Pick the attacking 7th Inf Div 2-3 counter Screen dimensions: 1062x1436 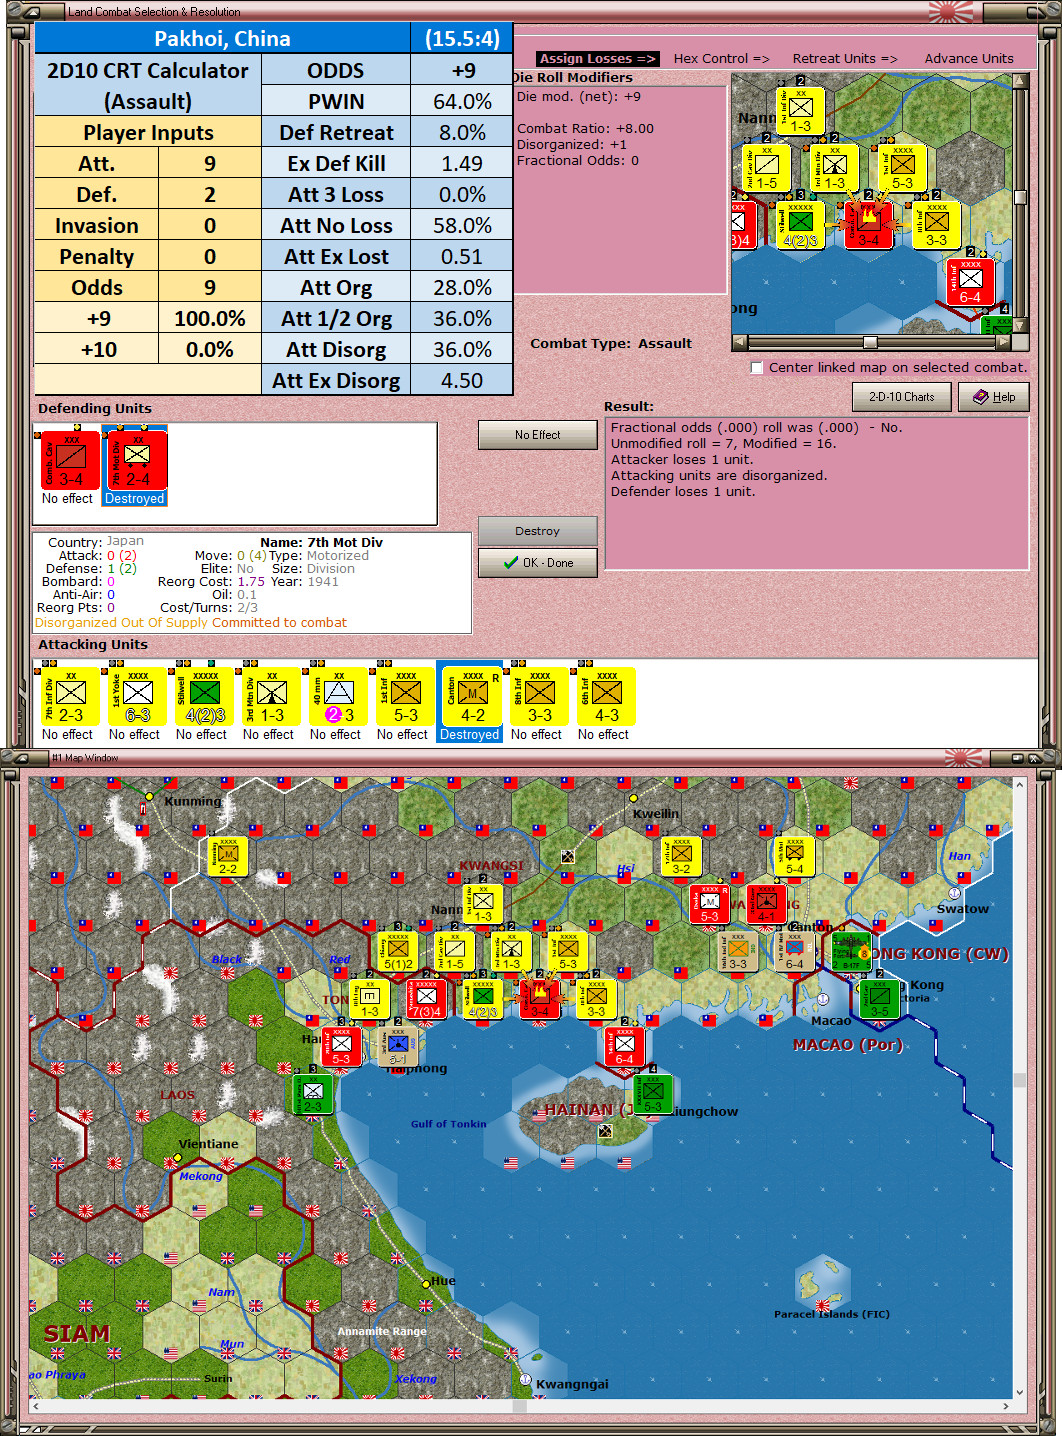pos(70,696)
